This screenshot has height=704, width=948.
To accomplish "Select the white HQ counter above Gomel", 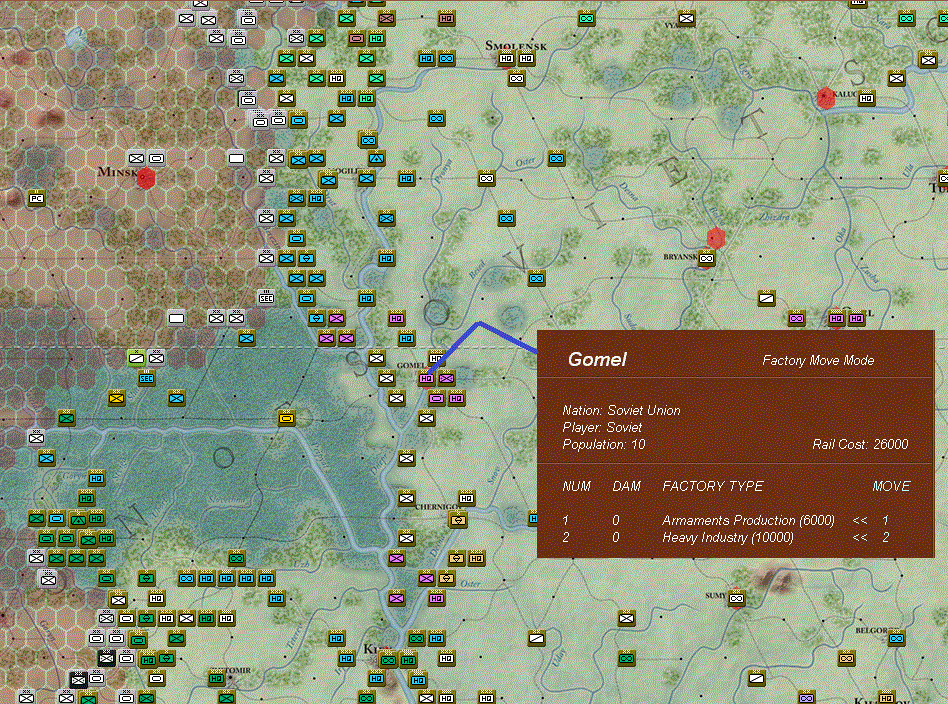I will [x=436, y=358].
